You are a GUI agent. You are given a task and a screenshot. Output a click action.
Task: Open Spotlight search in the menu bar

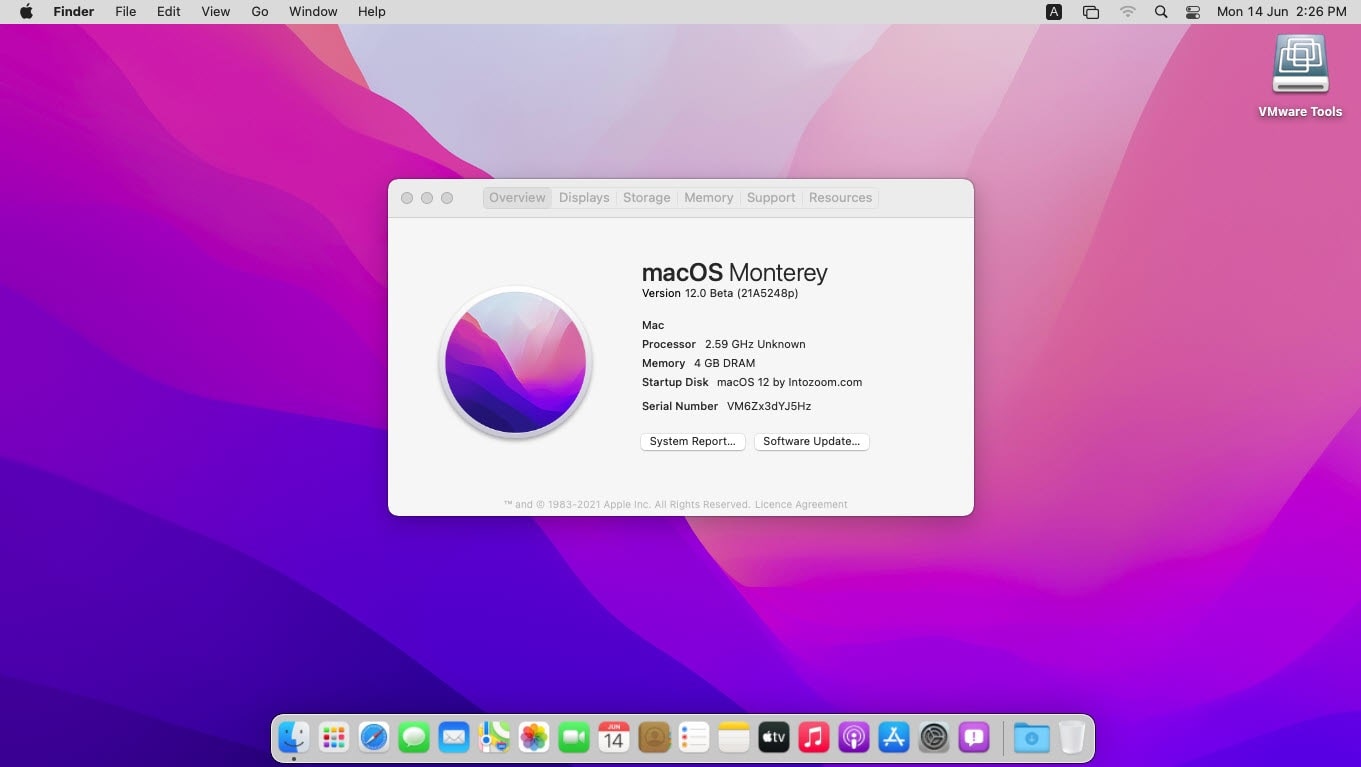pyautogui.click(x=1161, y=12)
